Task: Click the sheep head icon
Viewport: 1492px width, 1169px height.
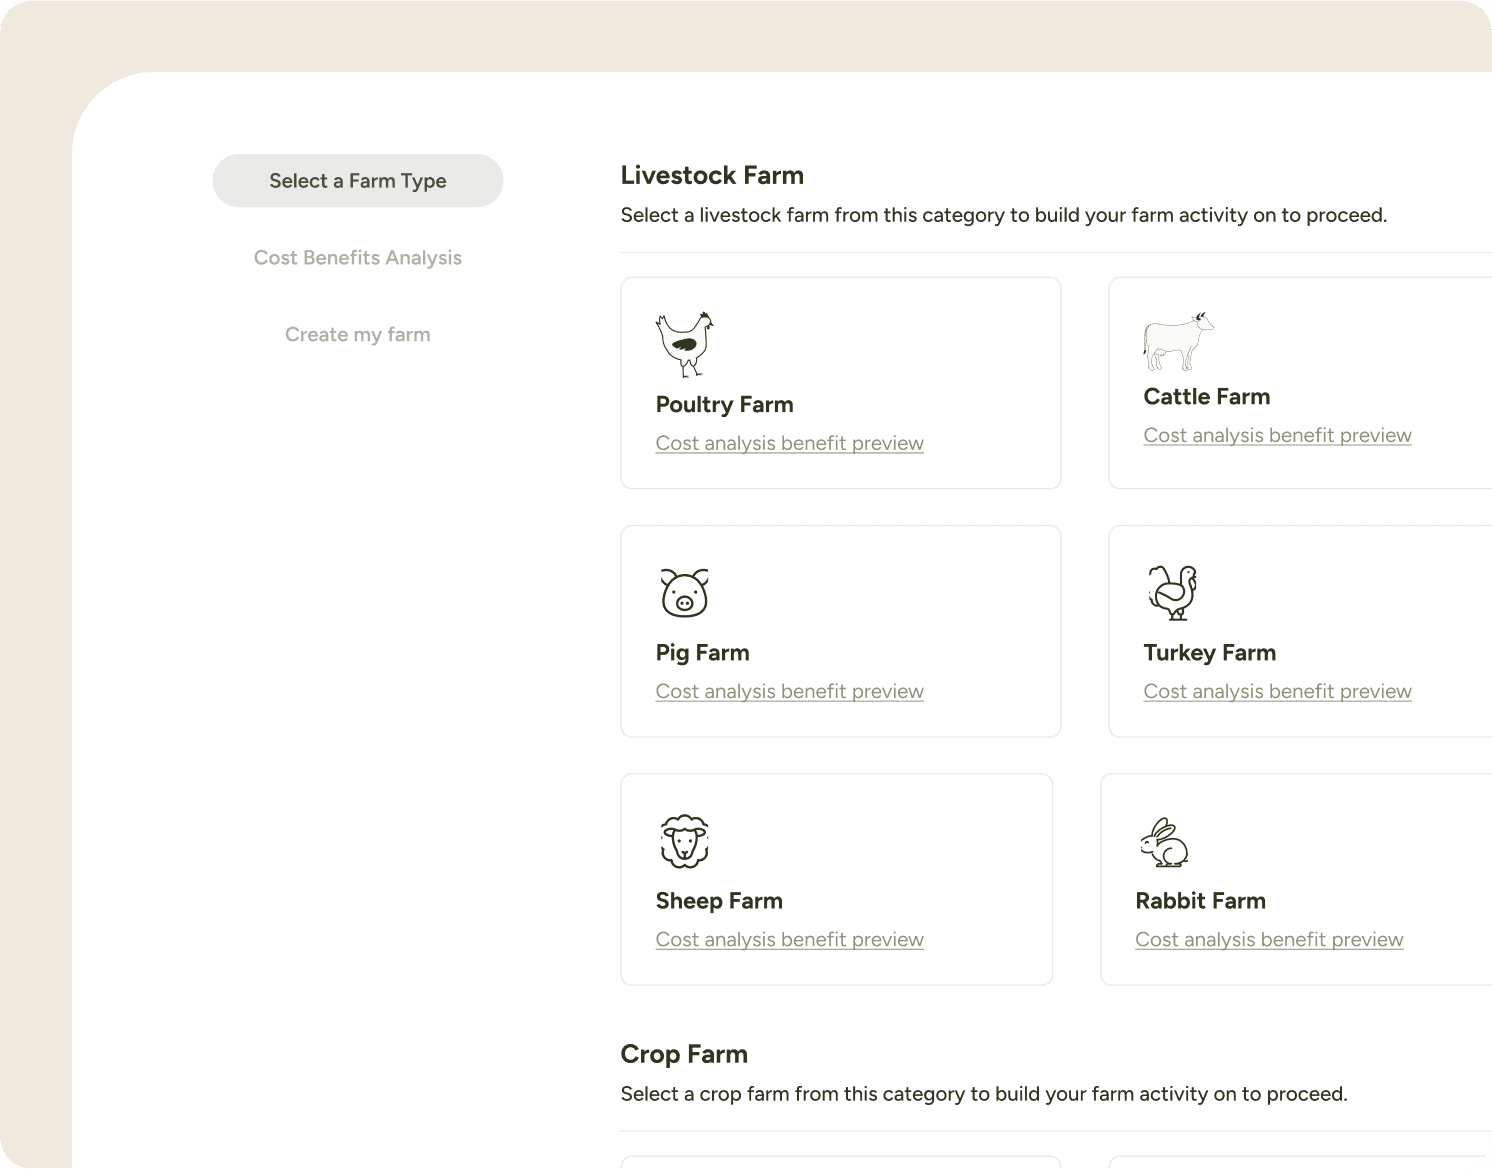Action: [685, 840]
